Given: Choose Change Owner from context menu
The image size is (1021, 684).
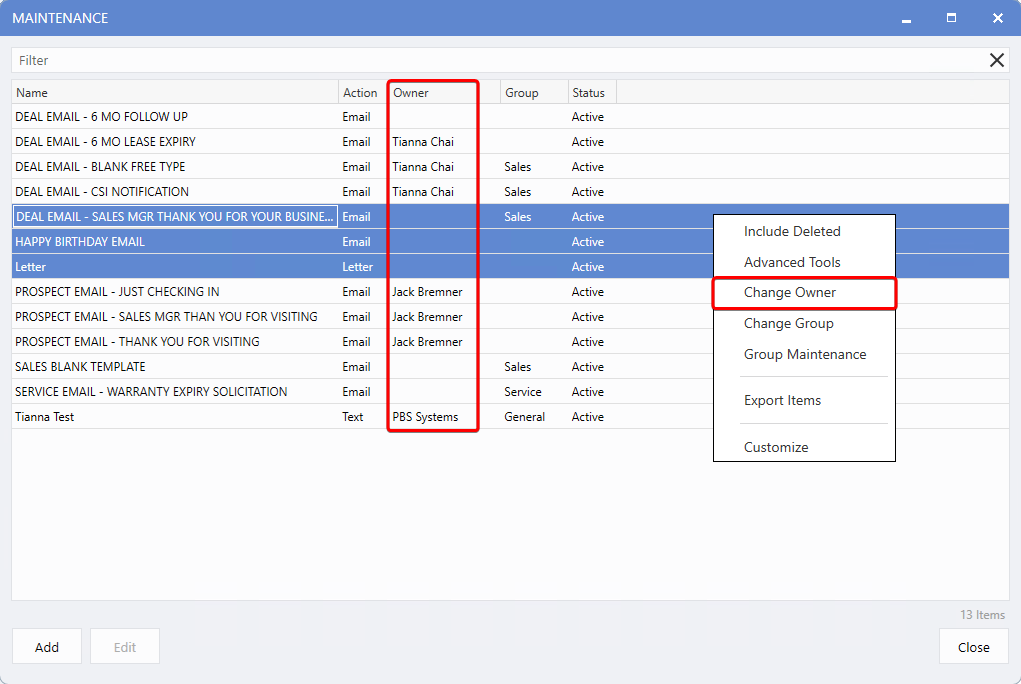Looking at the screenshot, I should point(790,293).
